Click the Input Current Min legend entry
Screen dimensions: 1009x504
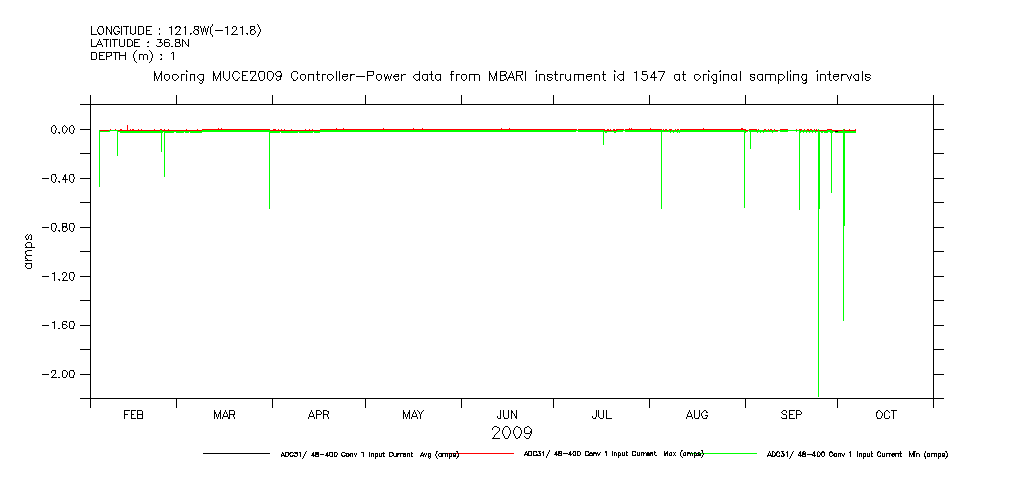tap(856, 454)
